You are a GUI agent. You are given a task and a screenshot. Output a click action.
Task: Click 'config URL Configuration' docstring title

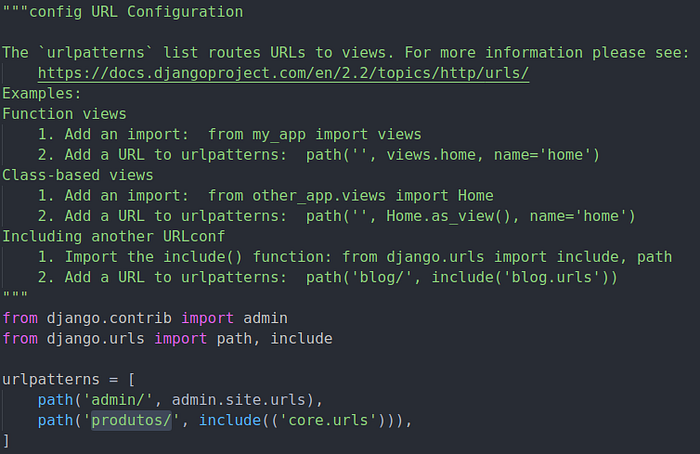pos(136,12)
